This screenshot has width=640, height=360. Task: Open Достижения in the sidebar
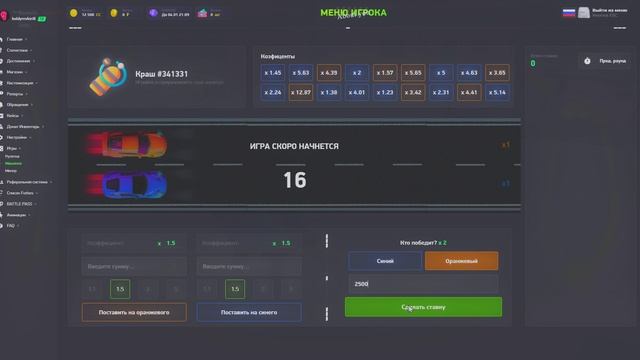(x=18, y=61)
